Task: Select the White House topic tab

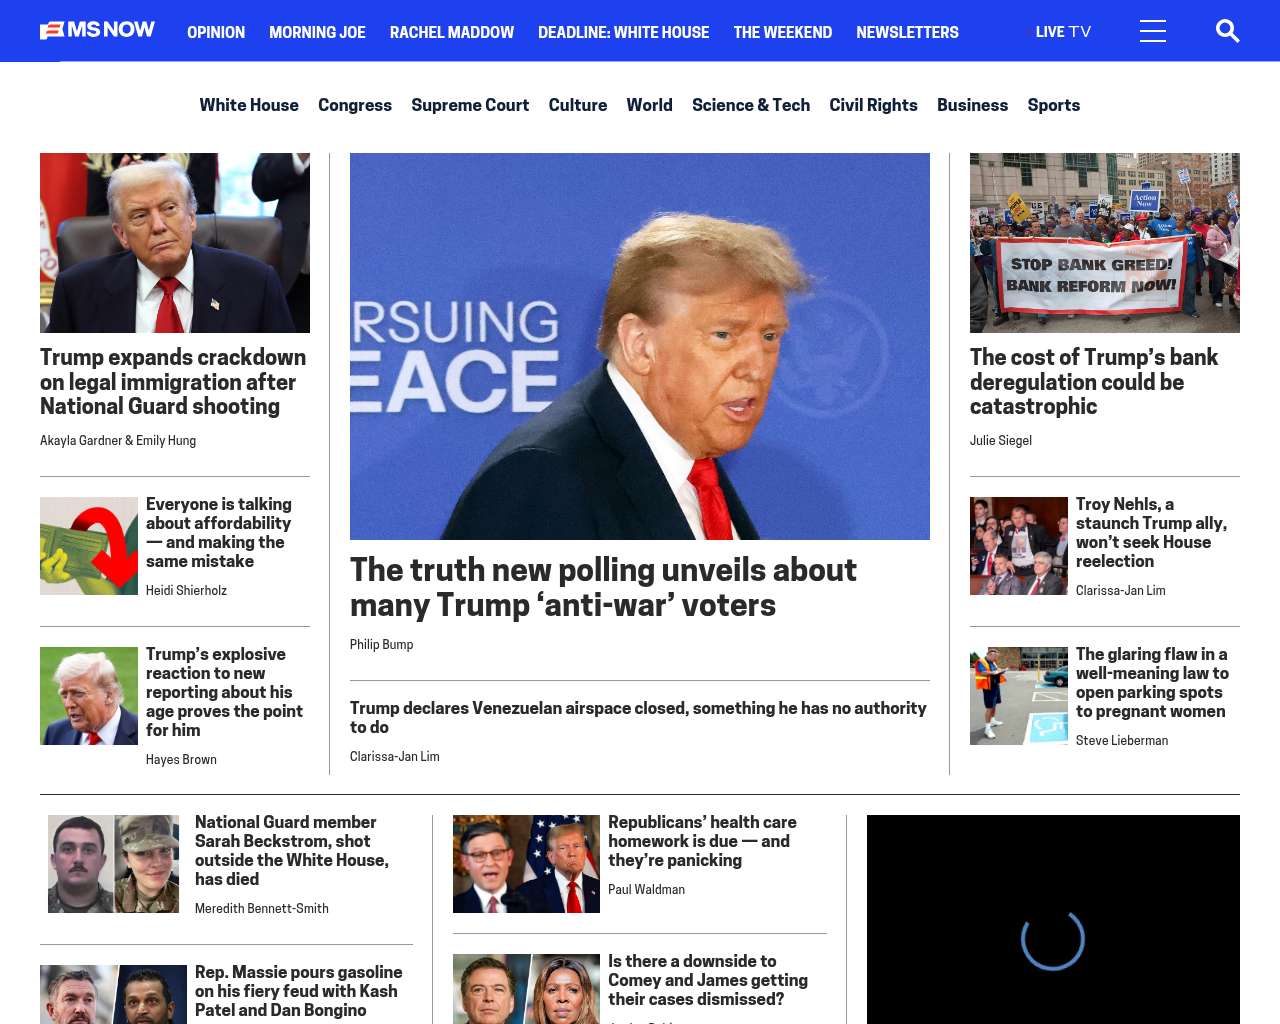Action: (x=249, y=105)
